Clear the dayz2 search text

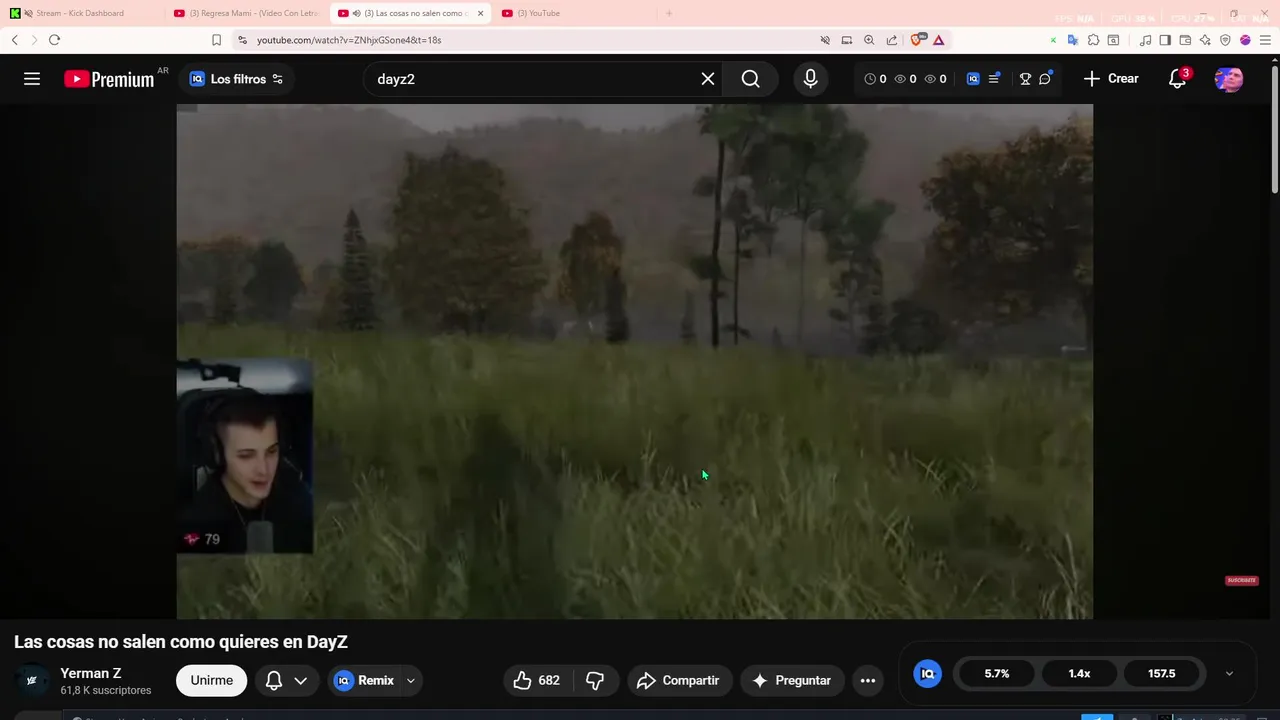708,79
